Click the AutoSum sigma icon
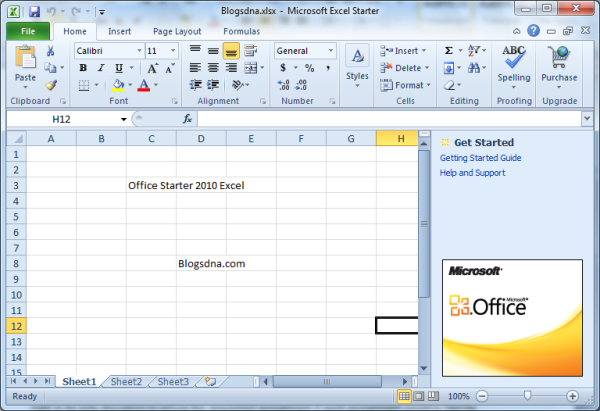Viewport: 600px width, 411px height. (x=449, y=51)
